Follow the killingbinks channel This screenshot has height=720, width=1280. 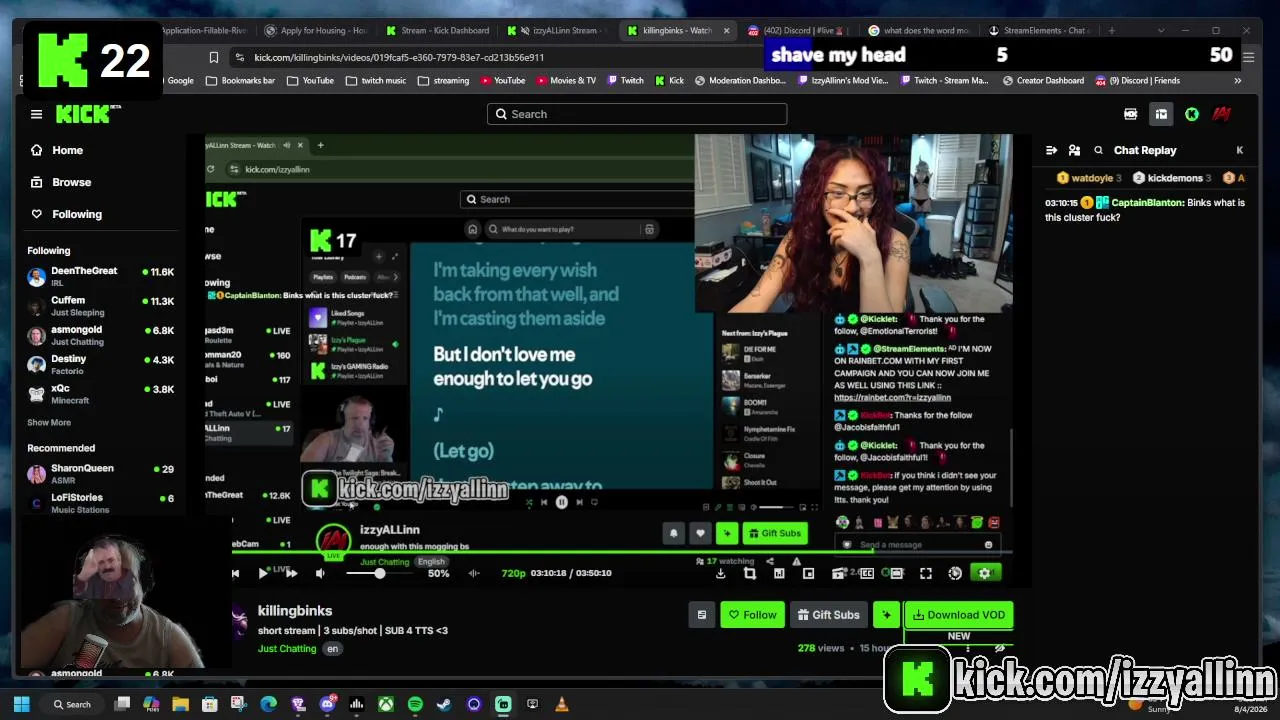click(752, 615)
